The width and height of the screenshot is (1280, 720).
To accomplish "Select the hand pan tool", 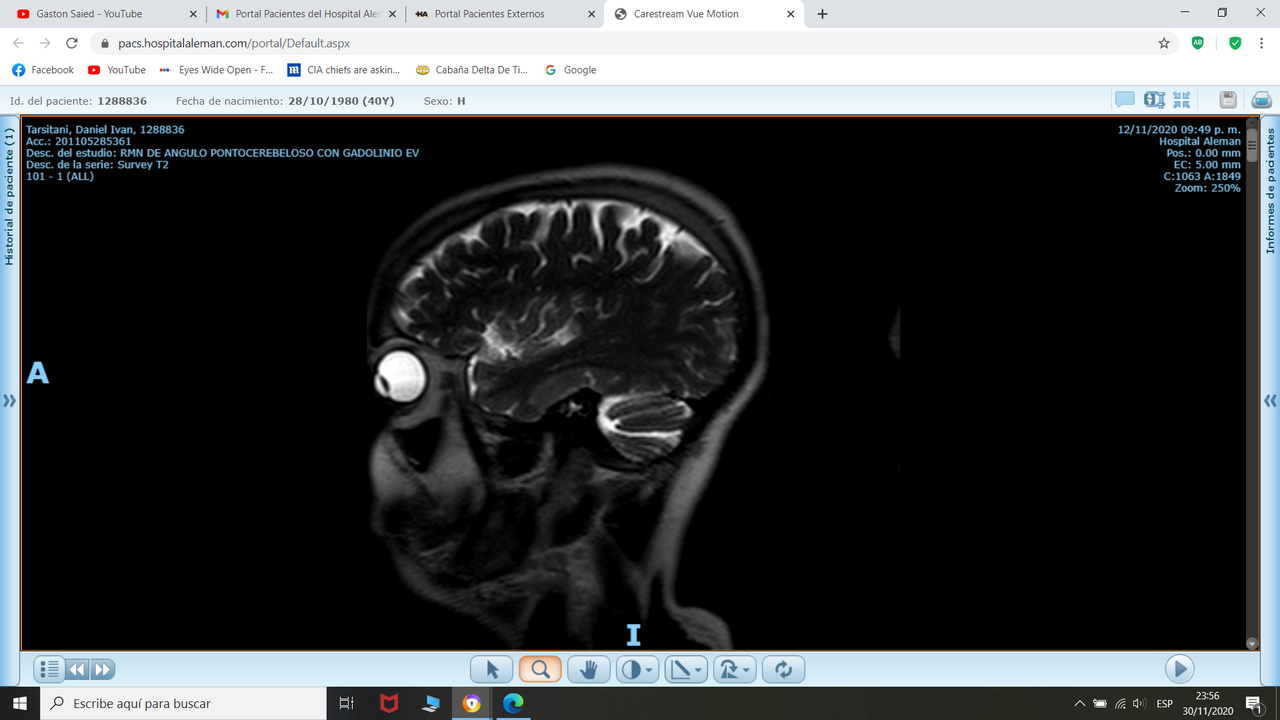I will pos(588,669).
